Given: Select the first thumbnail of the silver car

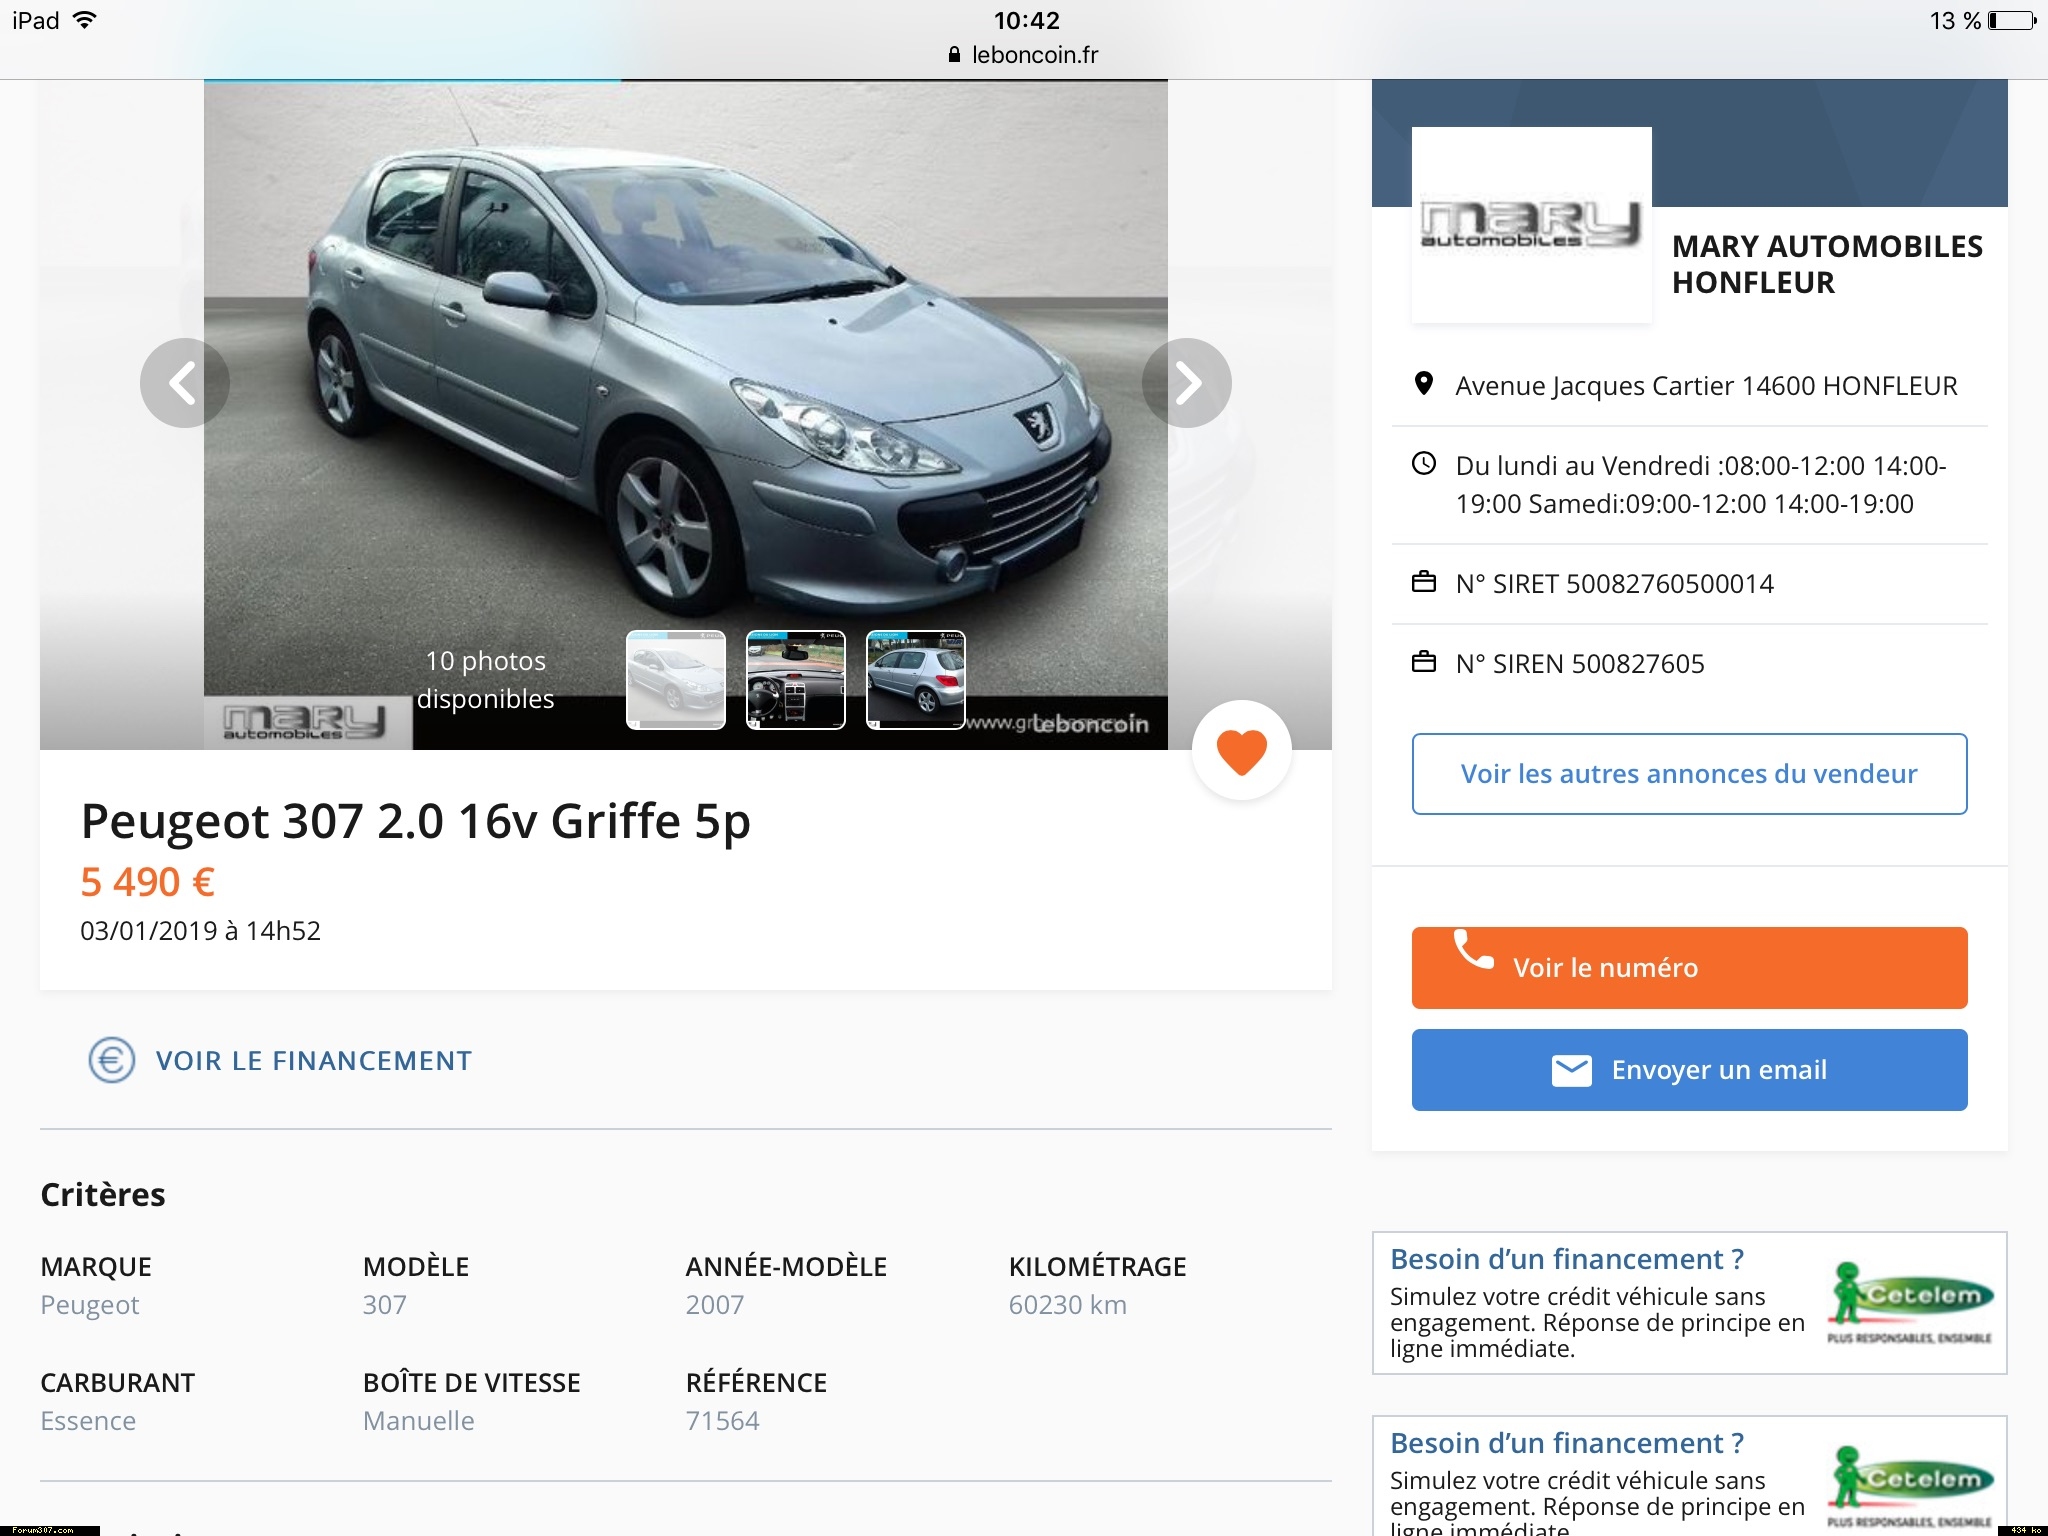Looking at the screenshot, I should point(676,680).
